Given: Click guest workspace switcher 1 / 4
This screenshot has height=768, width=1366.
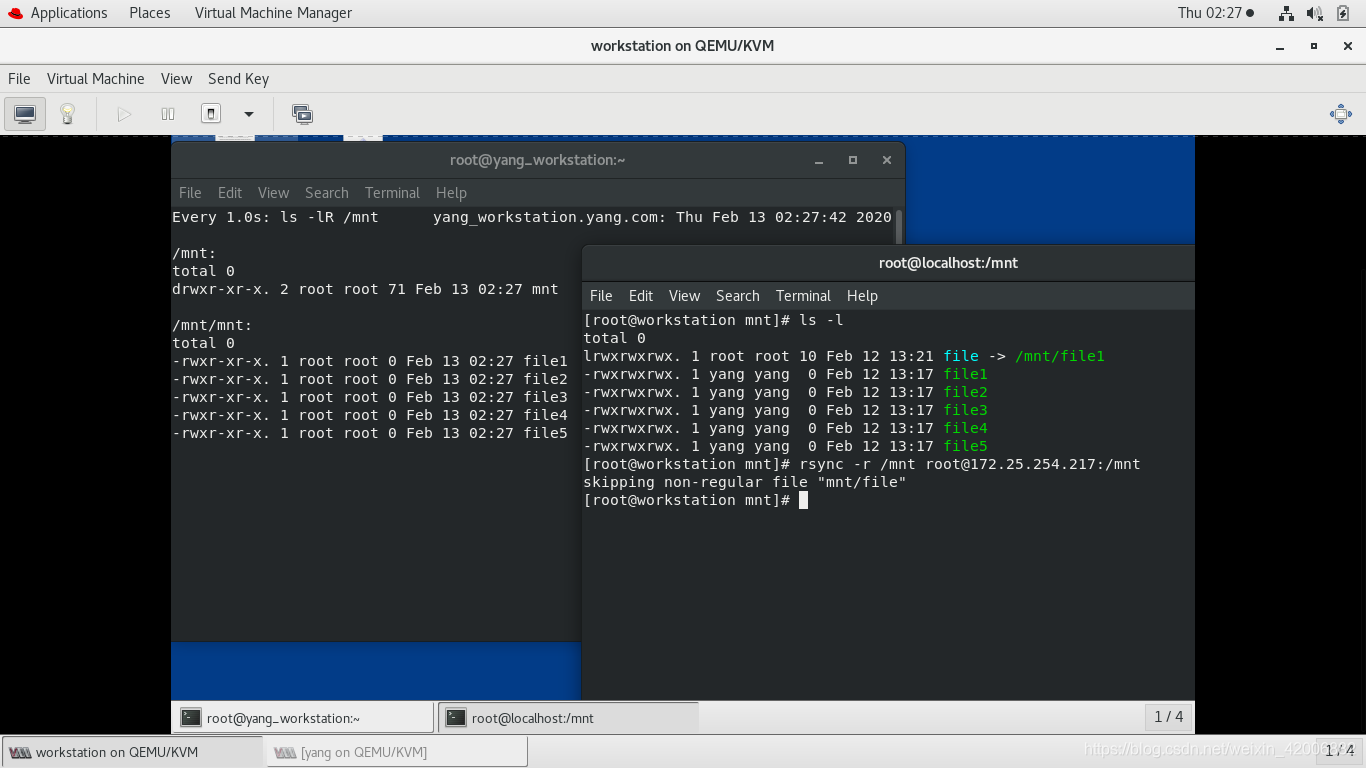Looking at the screenshot, I should pyautogui.click(x=1169, y=717).
